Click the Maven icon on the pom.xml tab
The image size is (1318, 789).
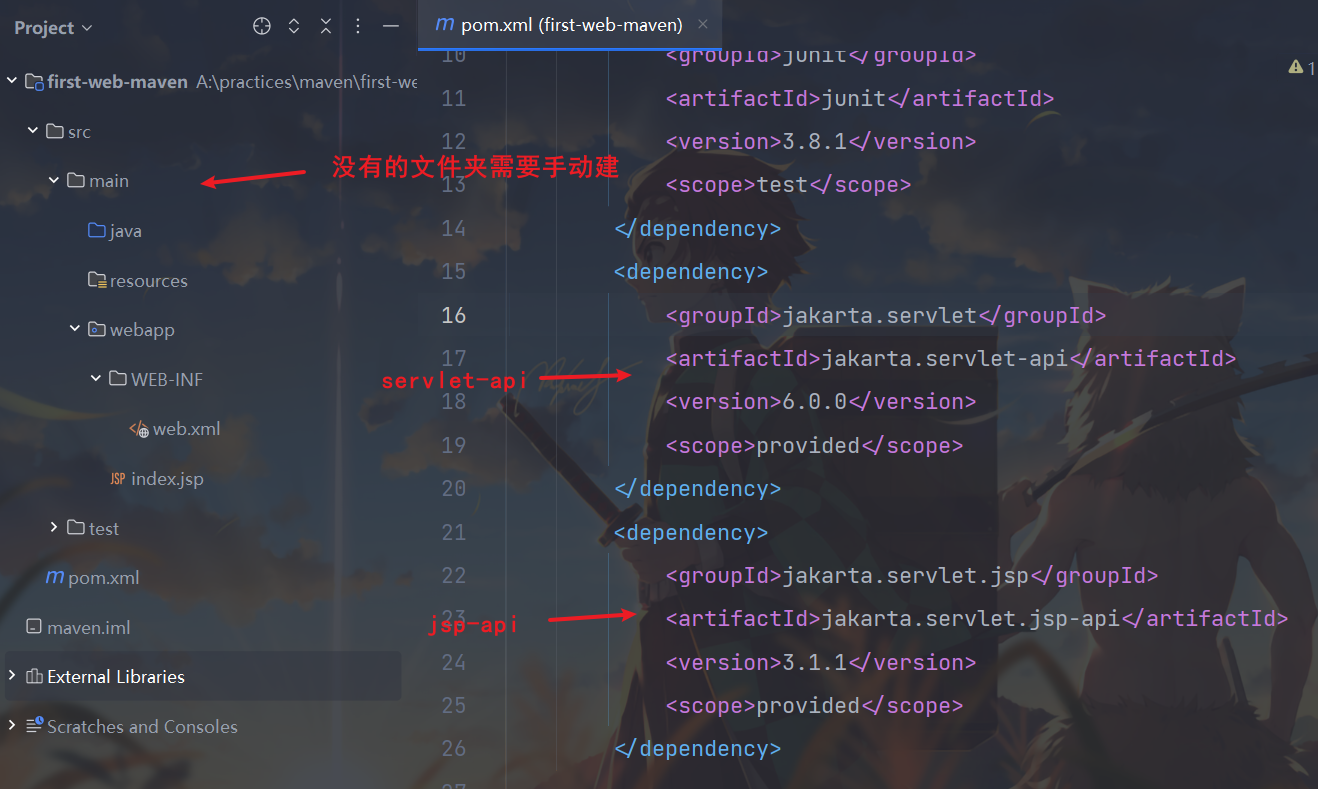446,25
